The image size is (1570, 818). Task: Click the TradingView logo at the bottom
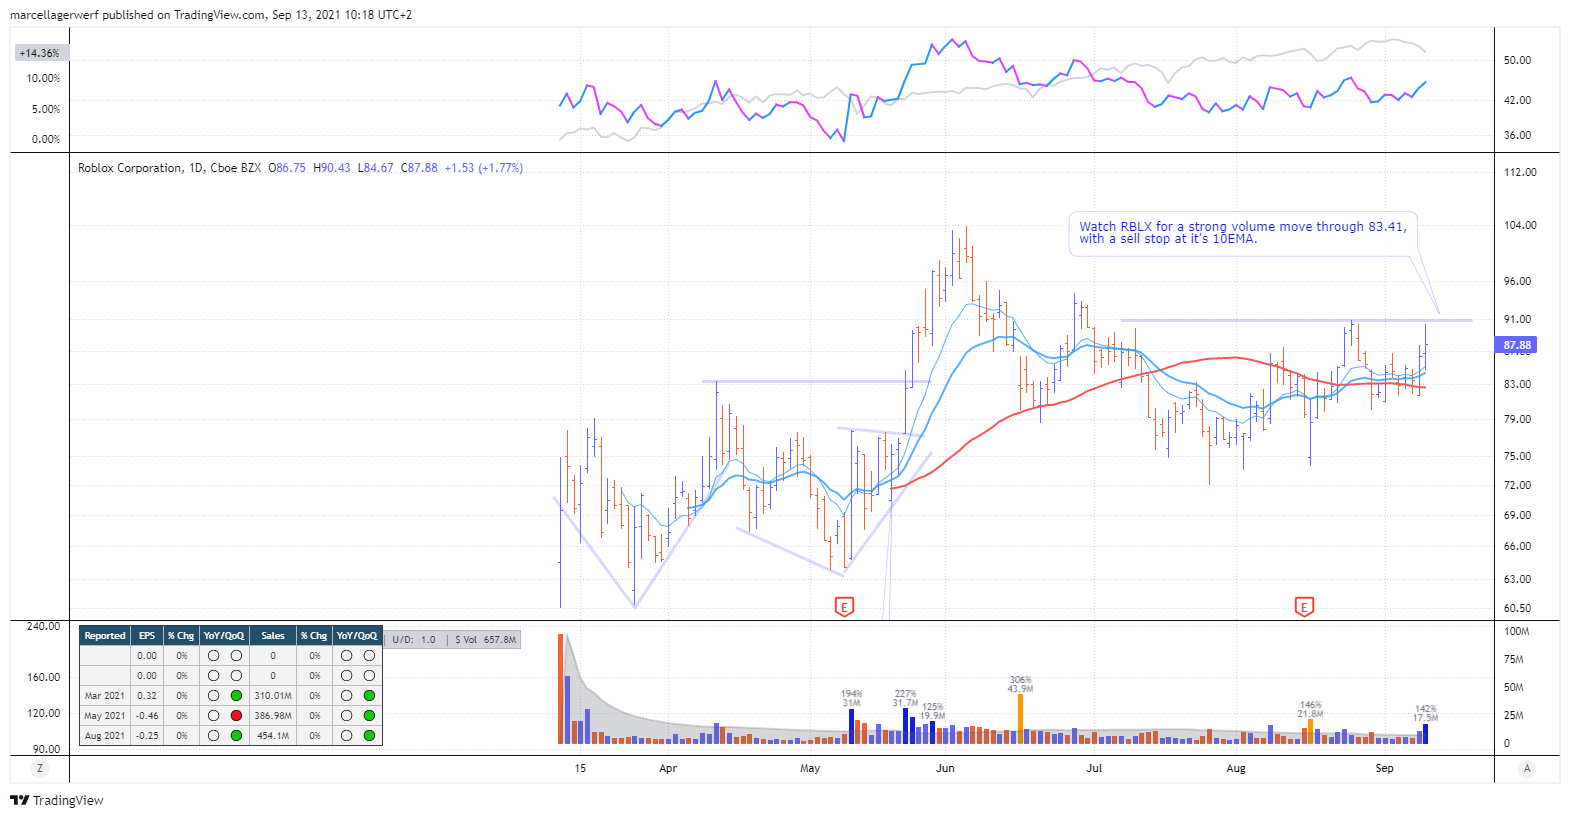click(57, 800)
